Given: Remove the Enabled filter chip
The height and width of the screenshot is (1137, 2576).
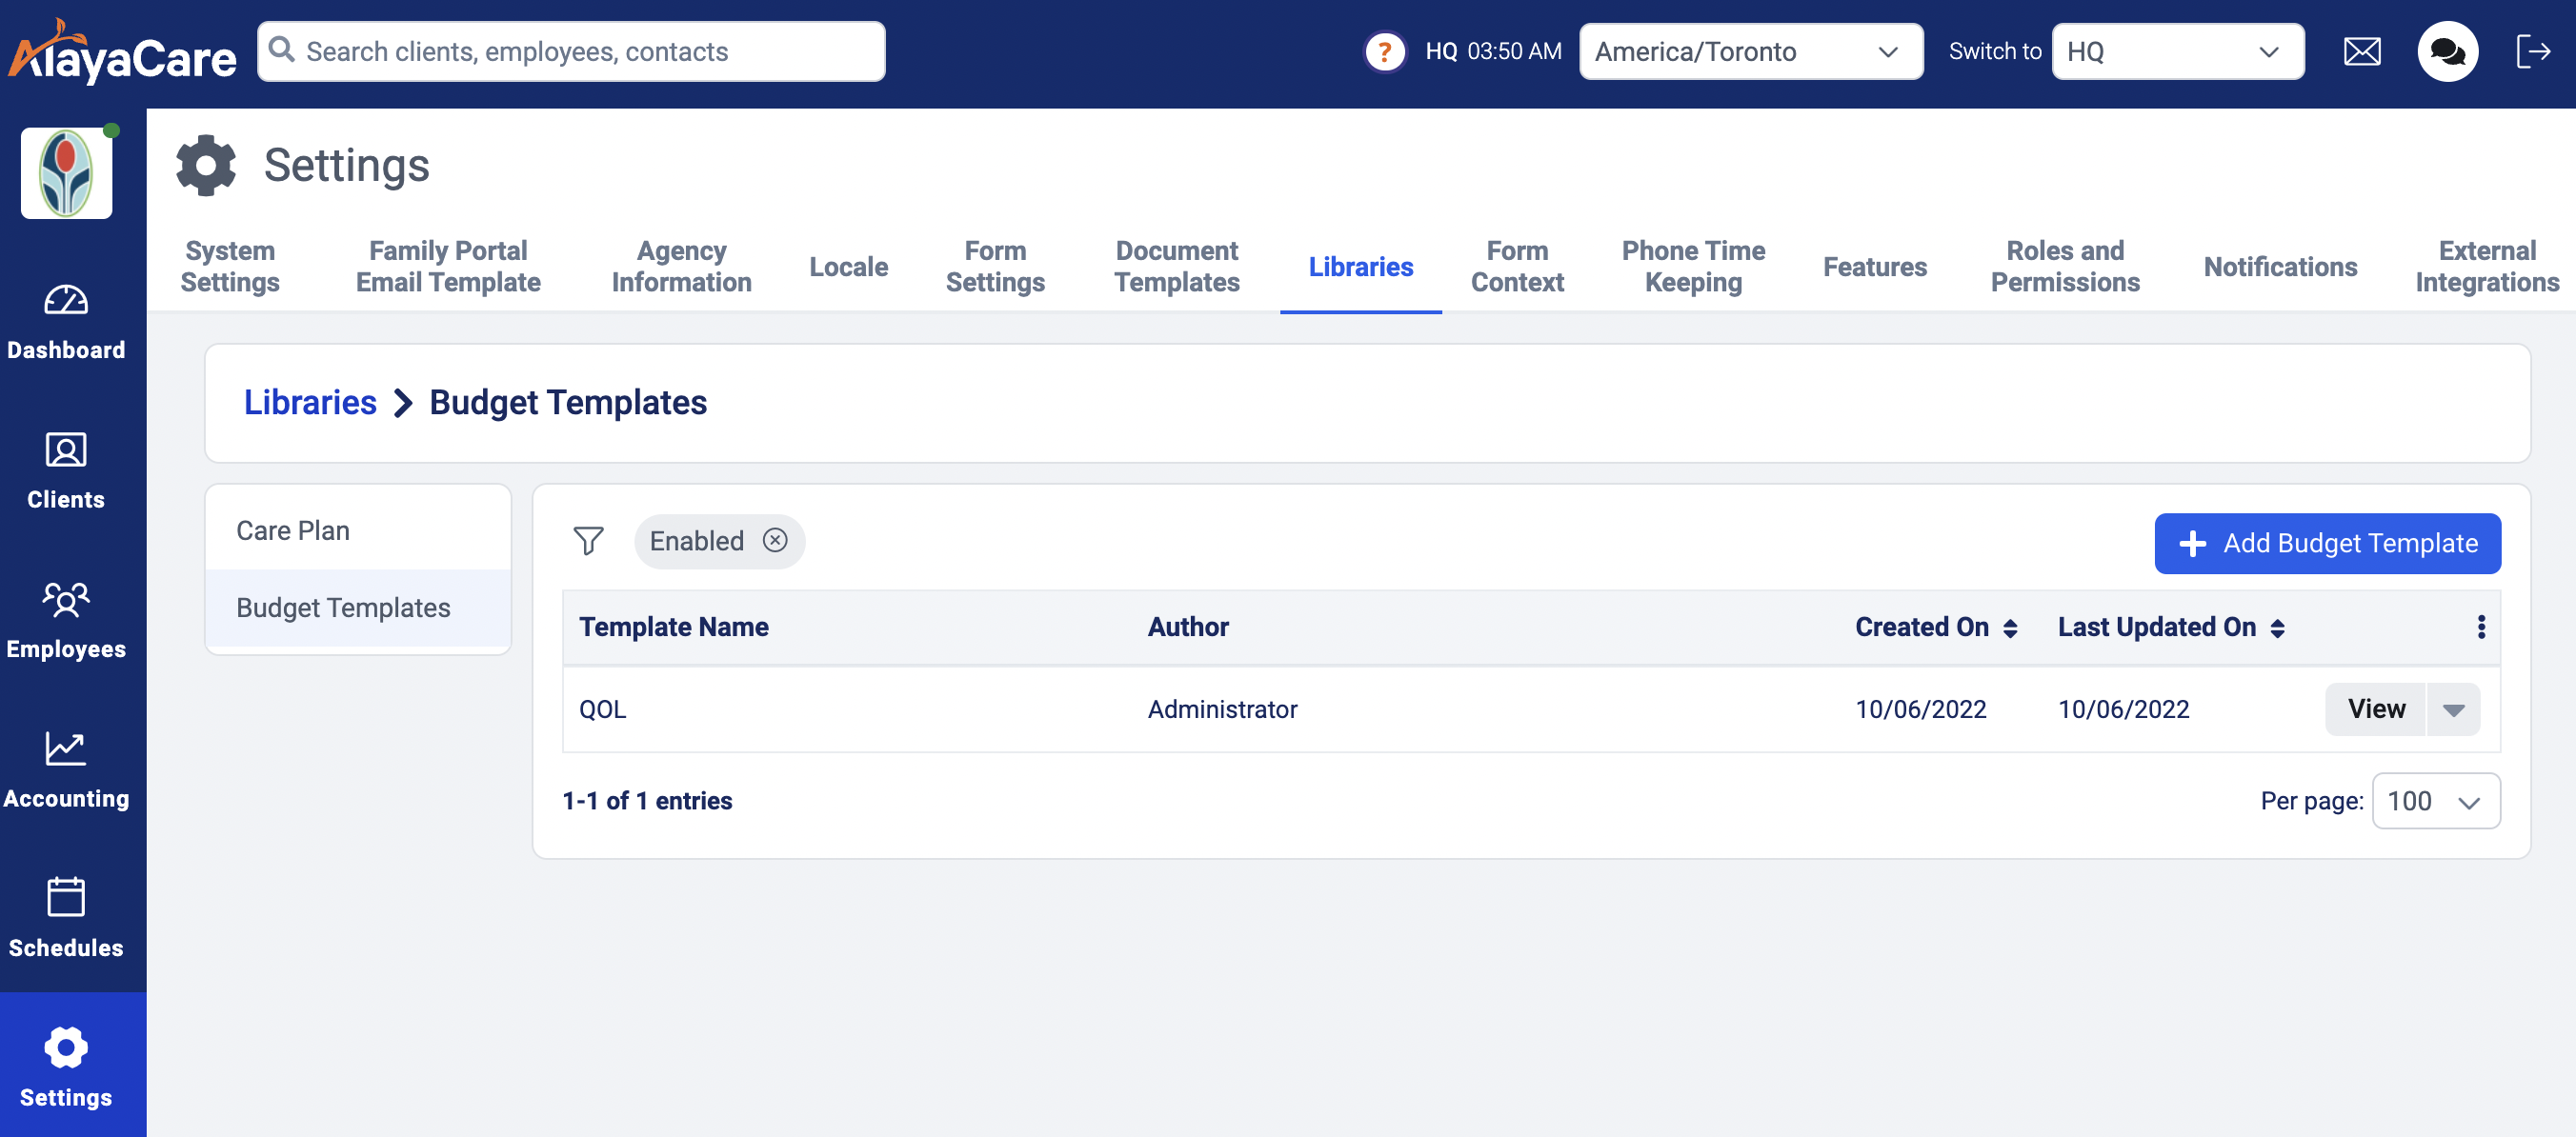Looking at the screenshot, I should [x=775, y=541].
